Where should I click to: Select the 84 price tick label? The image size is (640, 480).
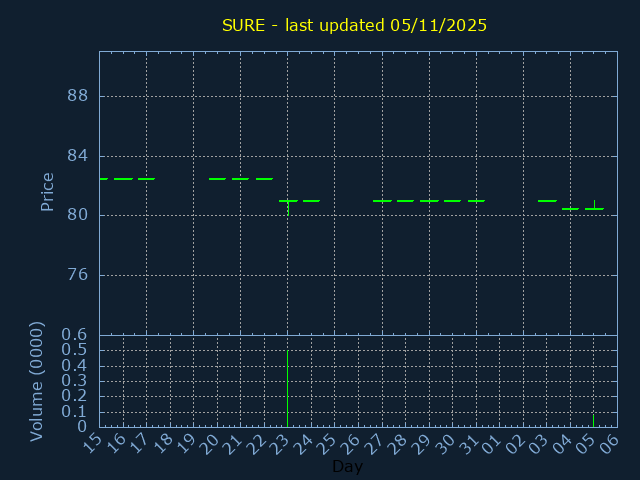pyautogui.click(x=78, y=156)
